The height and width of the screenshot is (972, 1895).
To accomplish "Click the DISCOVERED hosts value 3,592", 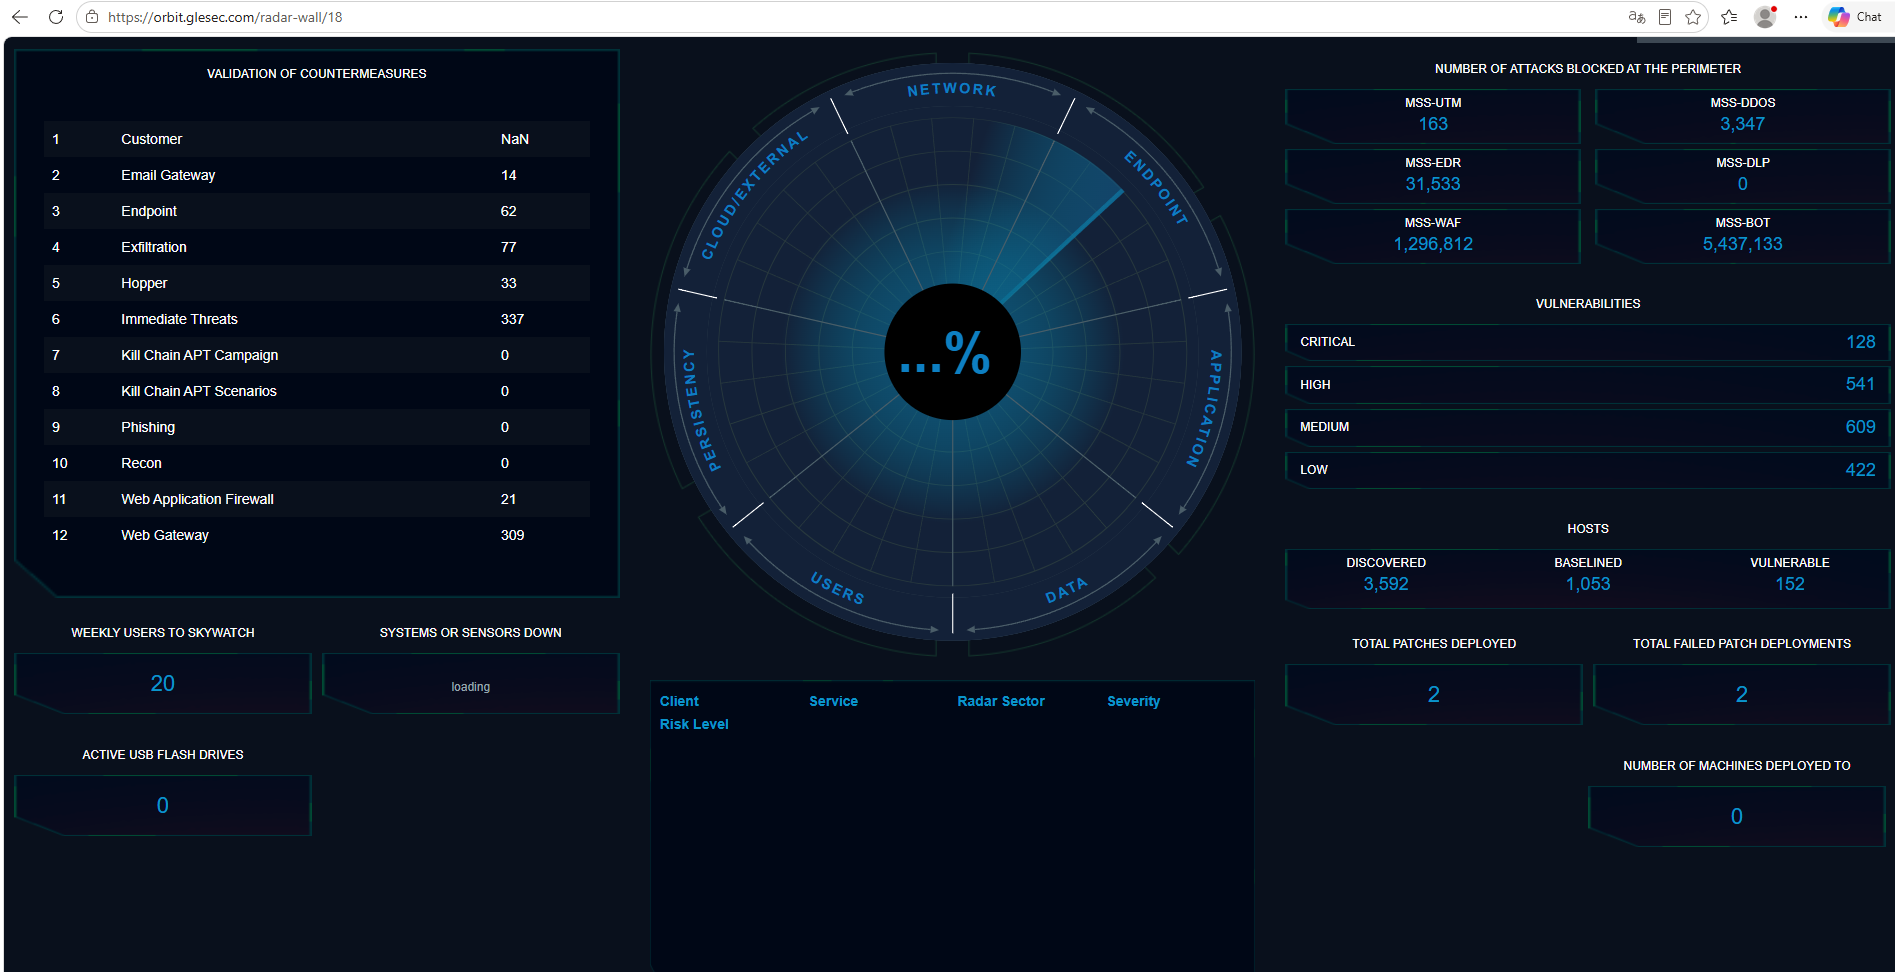I will [x=1386, y=584].
